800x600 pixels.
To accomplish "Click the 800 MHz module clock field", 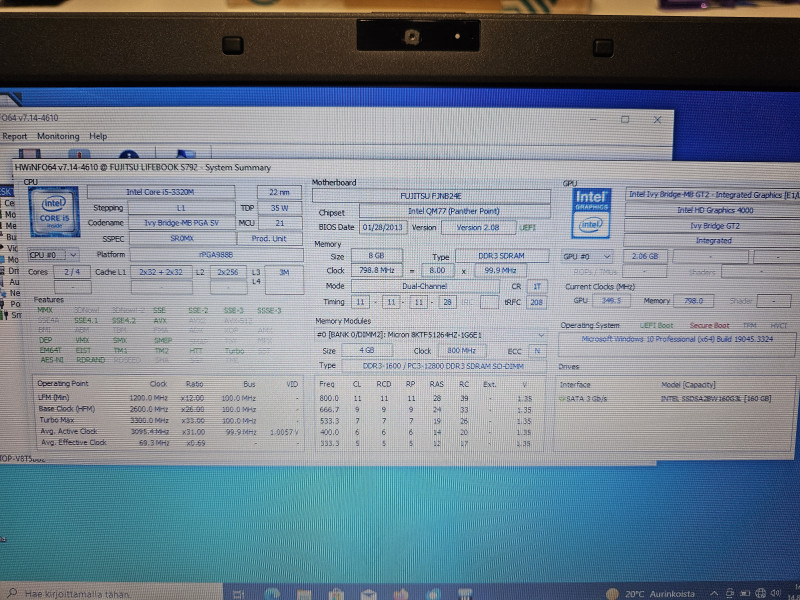I will pyautogui.click(x=462, y=351).
